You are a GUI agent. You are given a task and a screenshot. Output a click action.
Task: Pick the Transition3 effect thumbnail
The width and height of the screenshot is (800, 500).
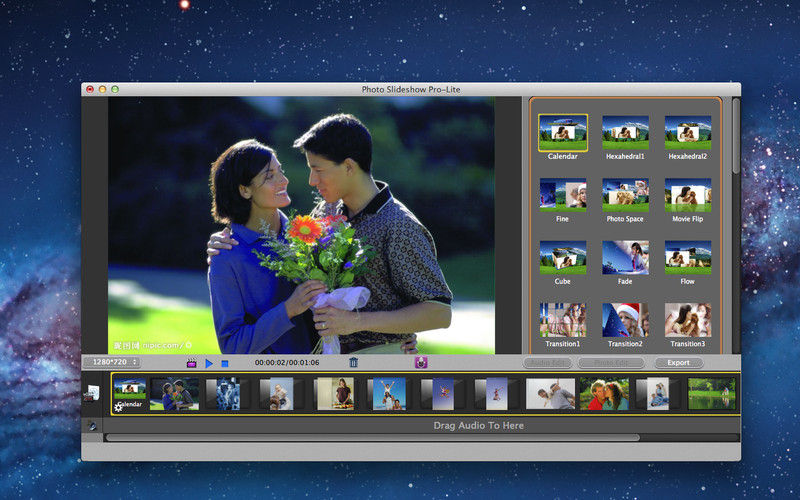pos(688,320)
